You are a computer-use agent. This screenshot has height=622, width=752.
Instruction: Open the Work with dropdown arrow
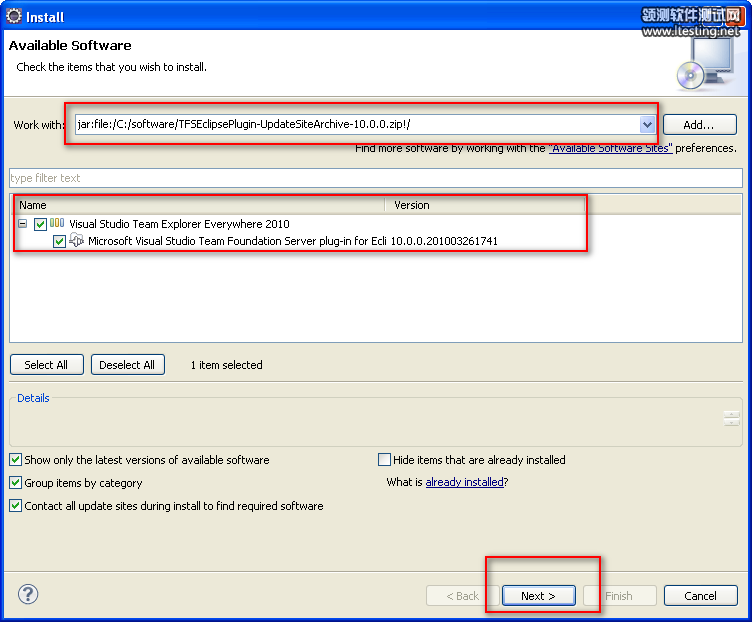647,125
